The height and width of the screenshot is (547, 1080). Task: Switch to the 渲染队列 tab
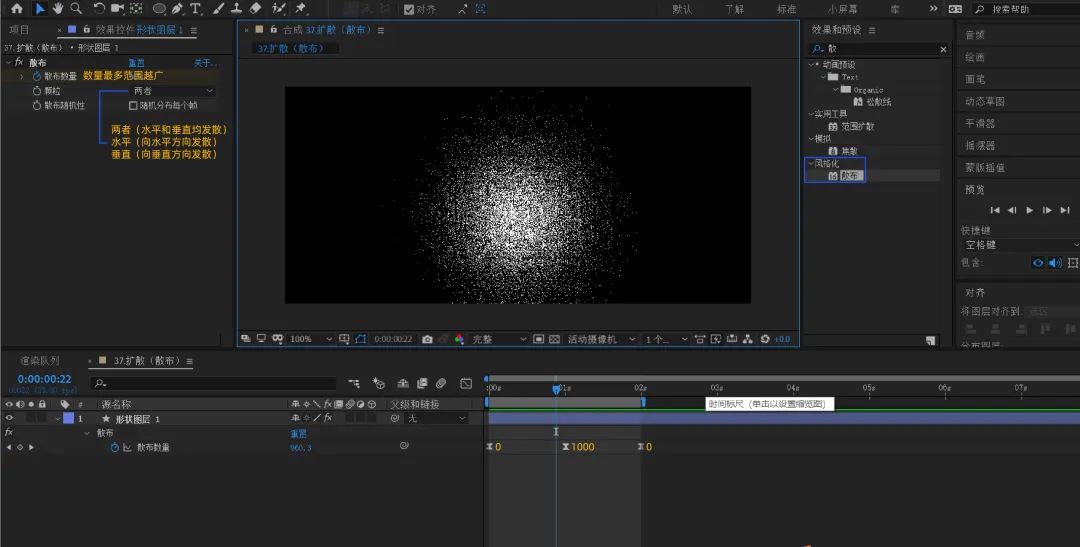[40, 360]
